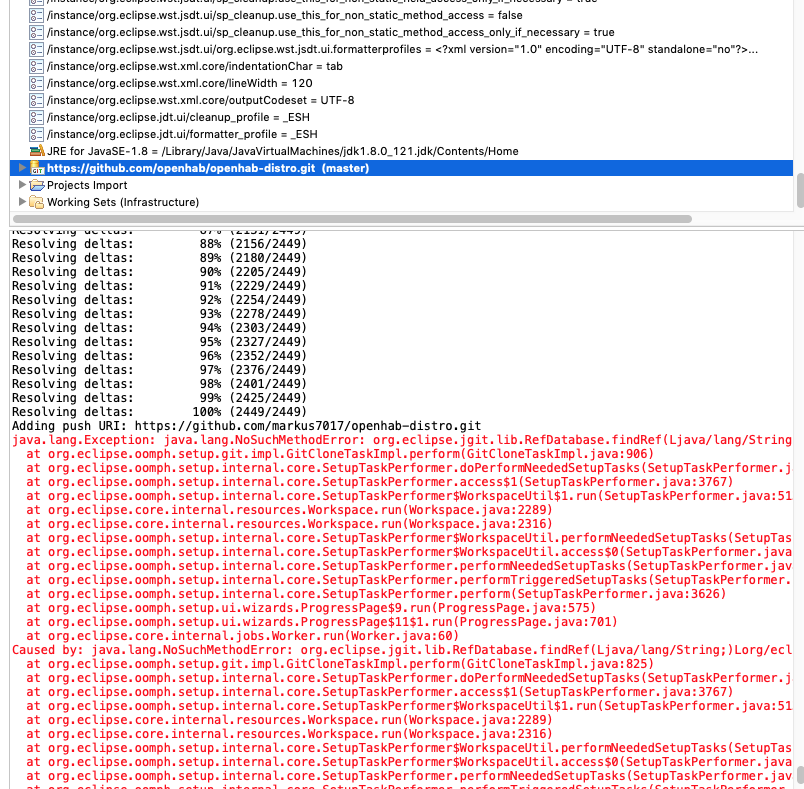Screen dimensions: 804x789
Task: Click the 'Resolving deltas: 100% (2449/2449)' line
Action: point(159,412)
